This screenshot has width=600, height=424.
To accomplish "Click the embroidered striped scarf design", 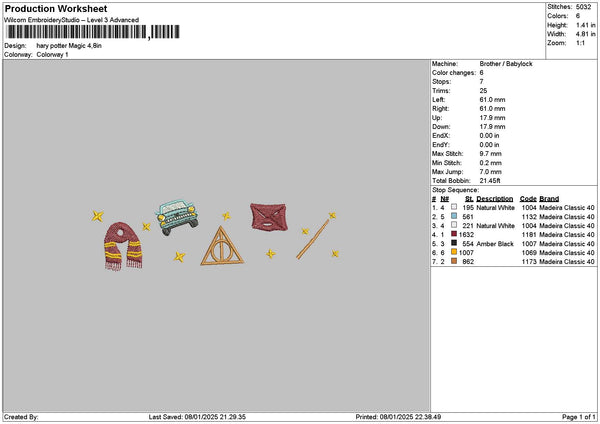I will pos(123,246).
